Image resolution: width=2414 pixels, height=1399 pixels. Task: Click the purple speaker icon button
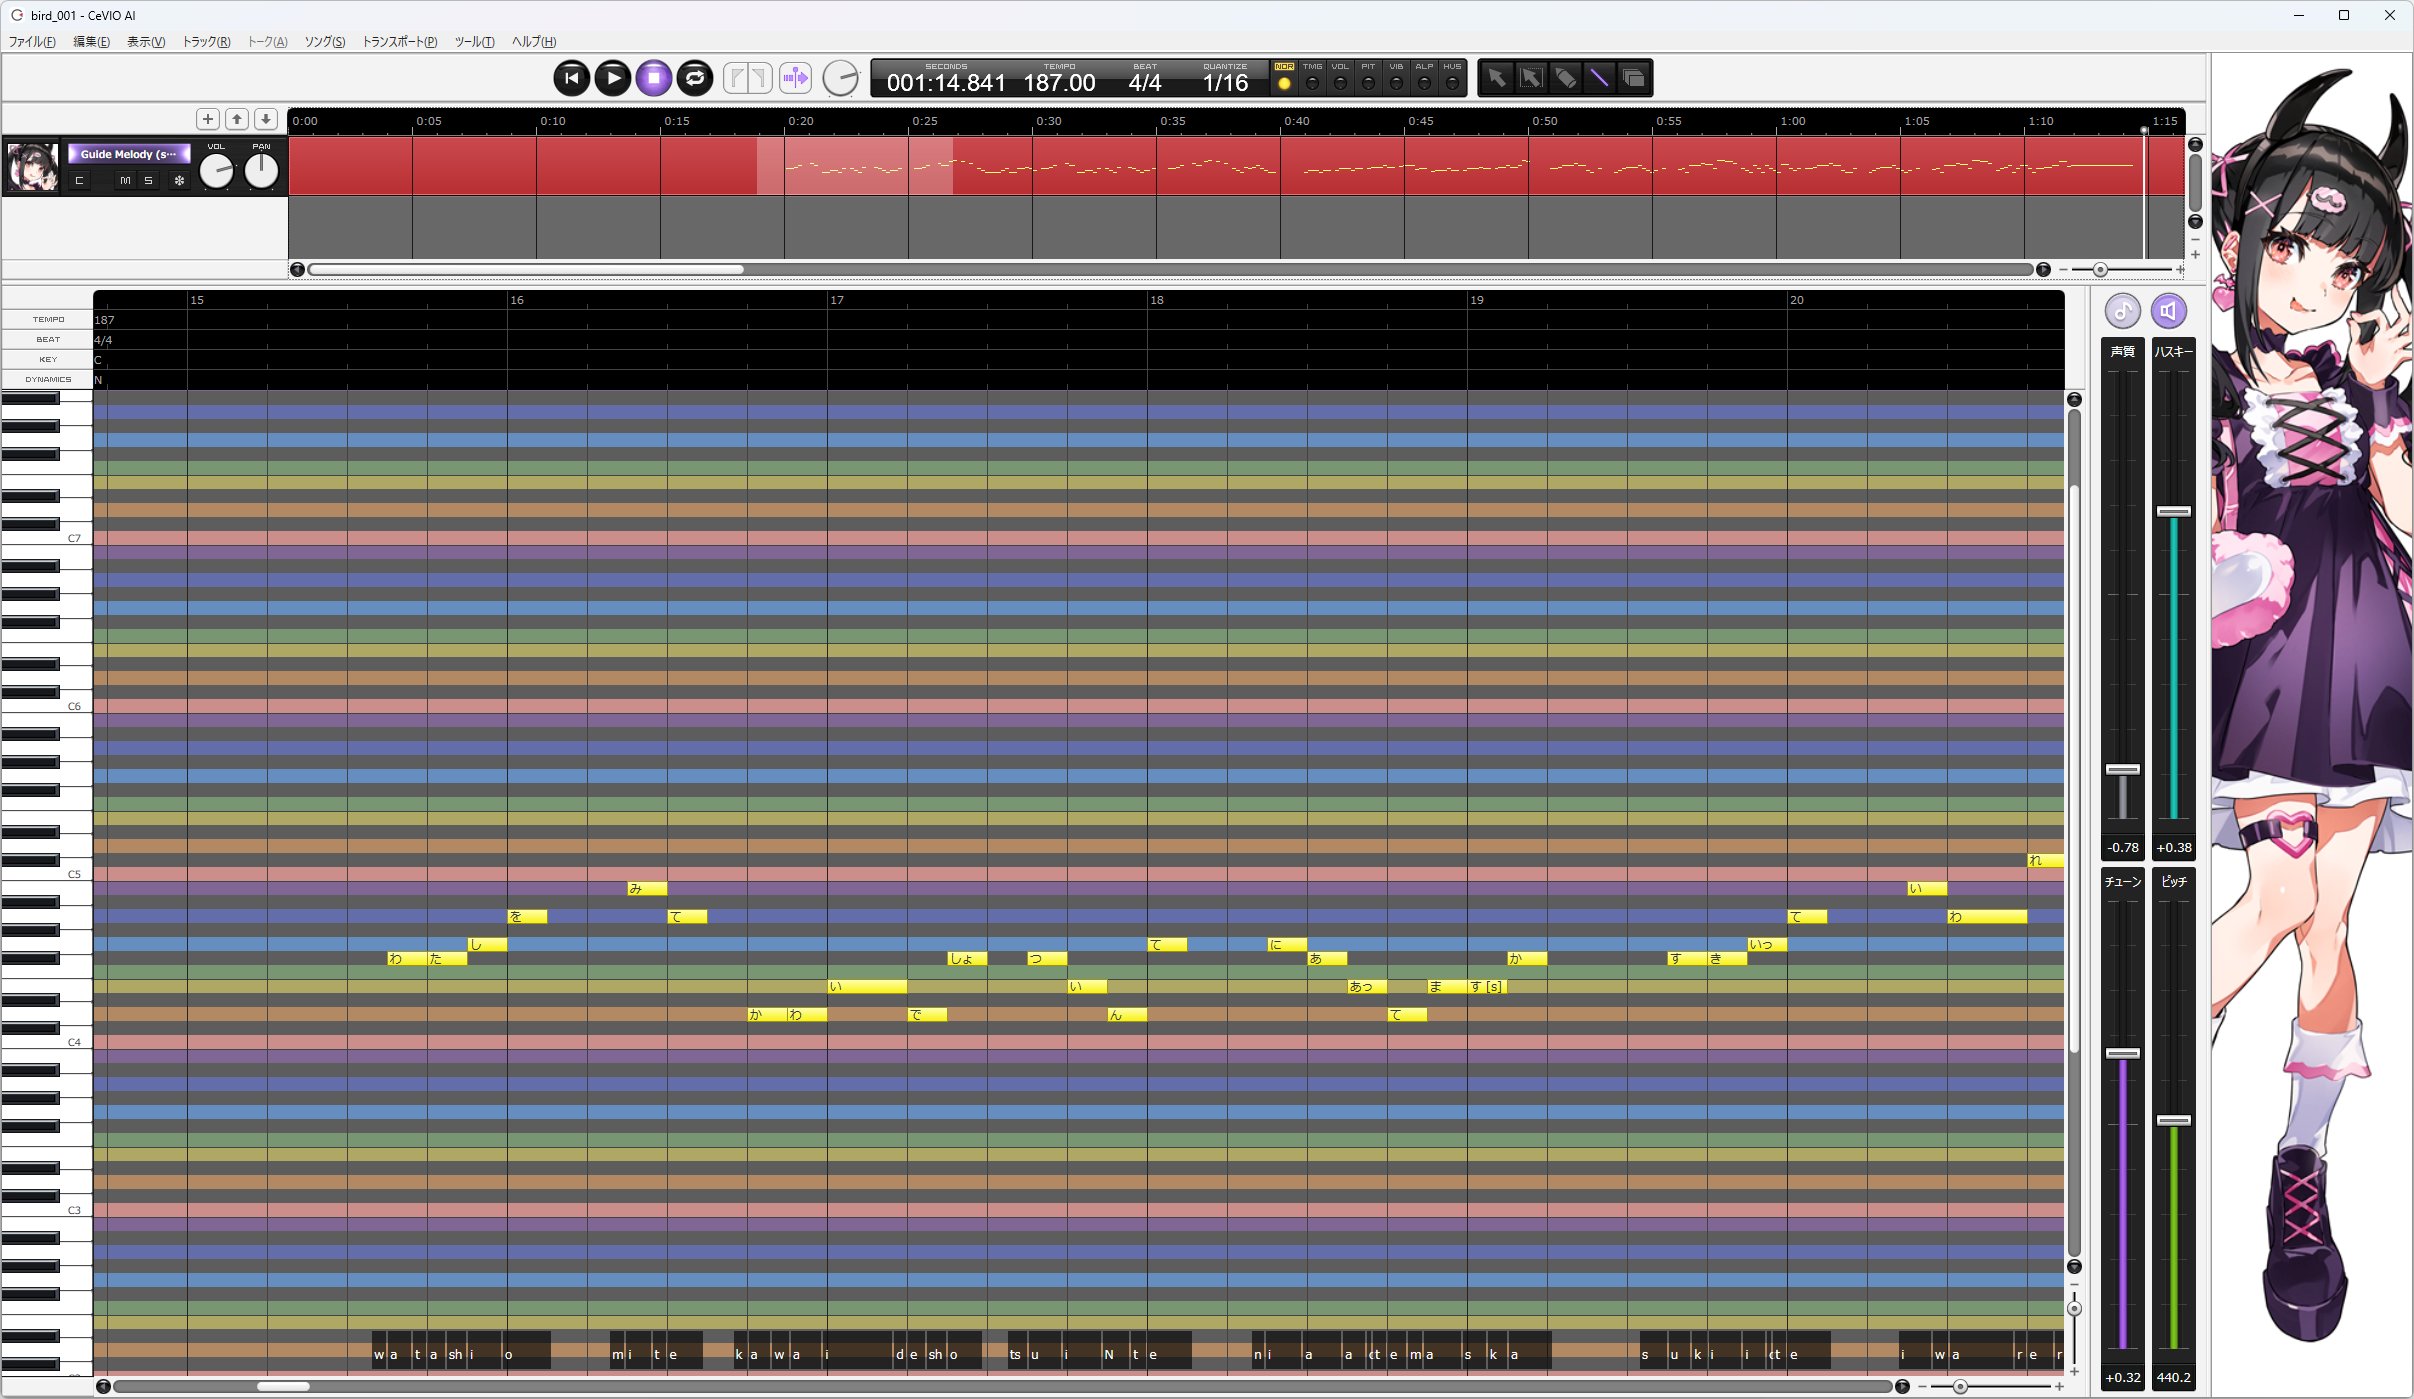coord(2168,311)
